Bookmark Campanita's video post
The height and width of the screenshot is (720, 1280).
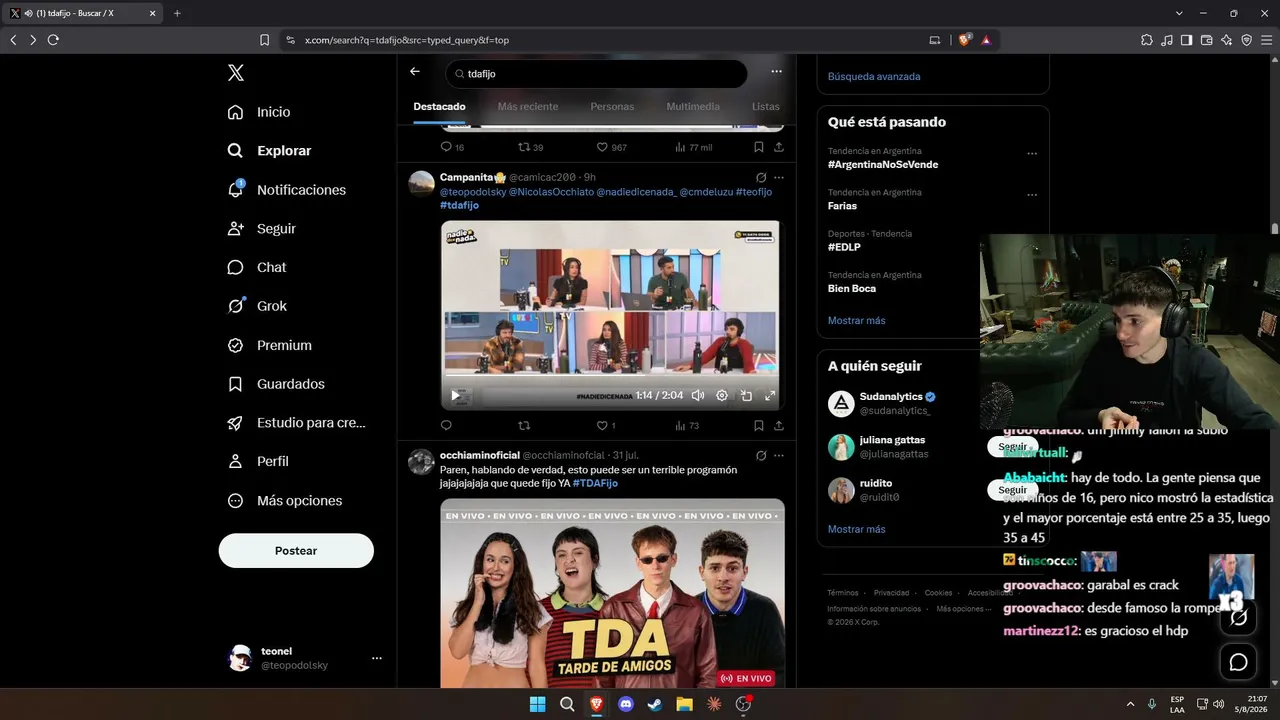[x=759, y=425]
